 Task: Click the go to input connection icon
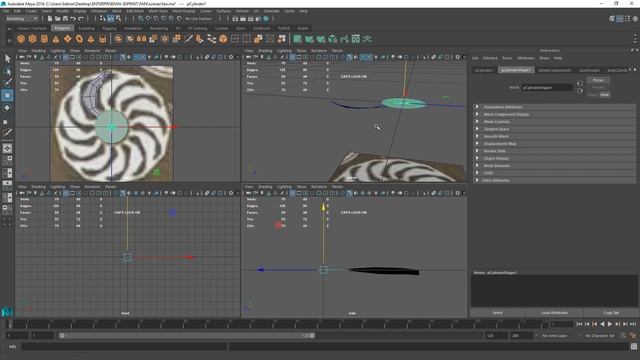point(580,83)
